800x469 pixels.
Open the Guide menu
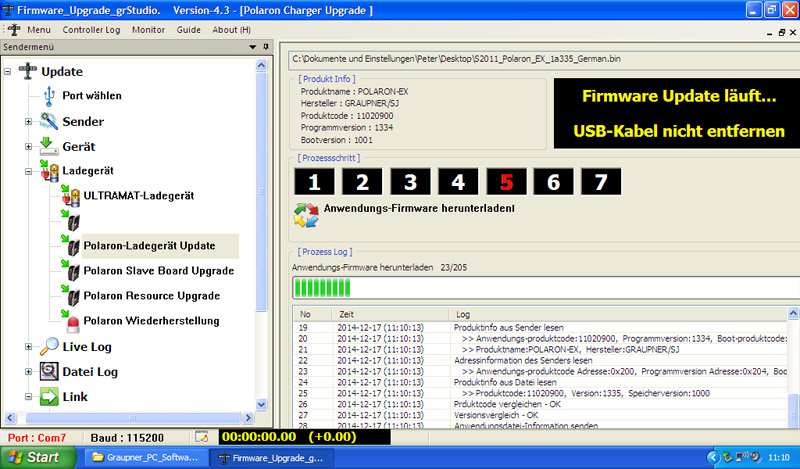tap(188, 30)
